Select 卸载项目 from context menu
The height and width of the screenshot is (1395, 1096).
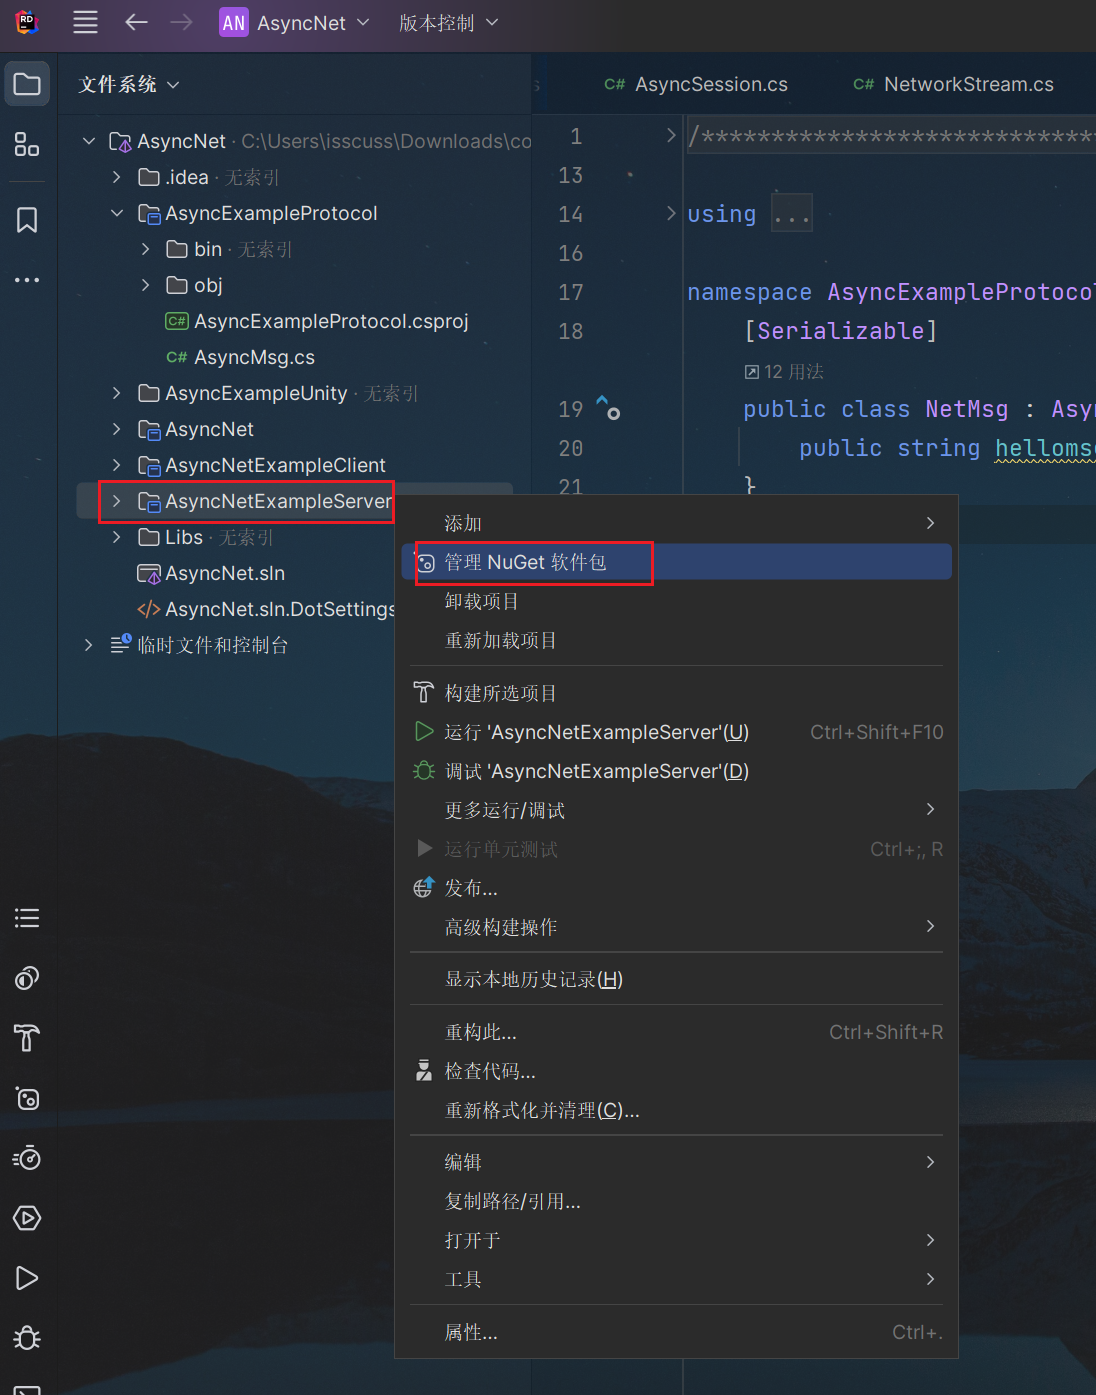[x=677, y=601]
